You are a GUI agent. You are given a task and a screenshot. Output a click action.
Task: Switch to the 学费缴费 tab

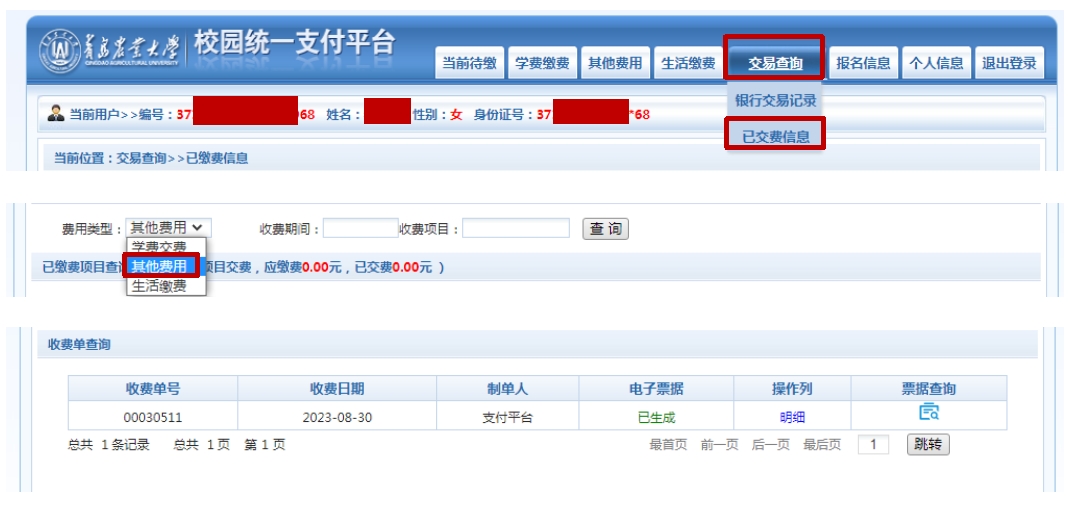pyautogui.click(x=542, y=63)
